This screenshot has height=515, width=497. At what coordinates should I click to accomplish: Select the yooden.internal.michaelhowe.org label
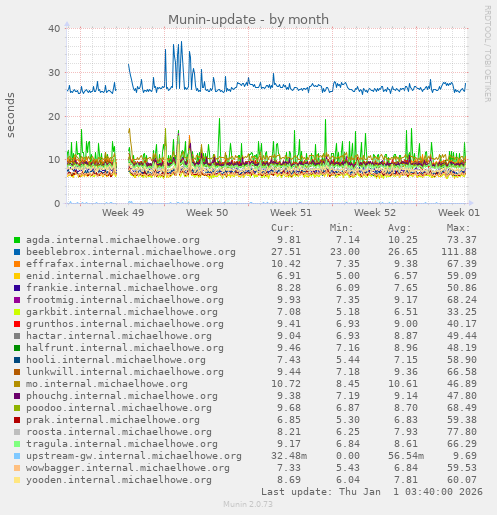pos(119,480)
